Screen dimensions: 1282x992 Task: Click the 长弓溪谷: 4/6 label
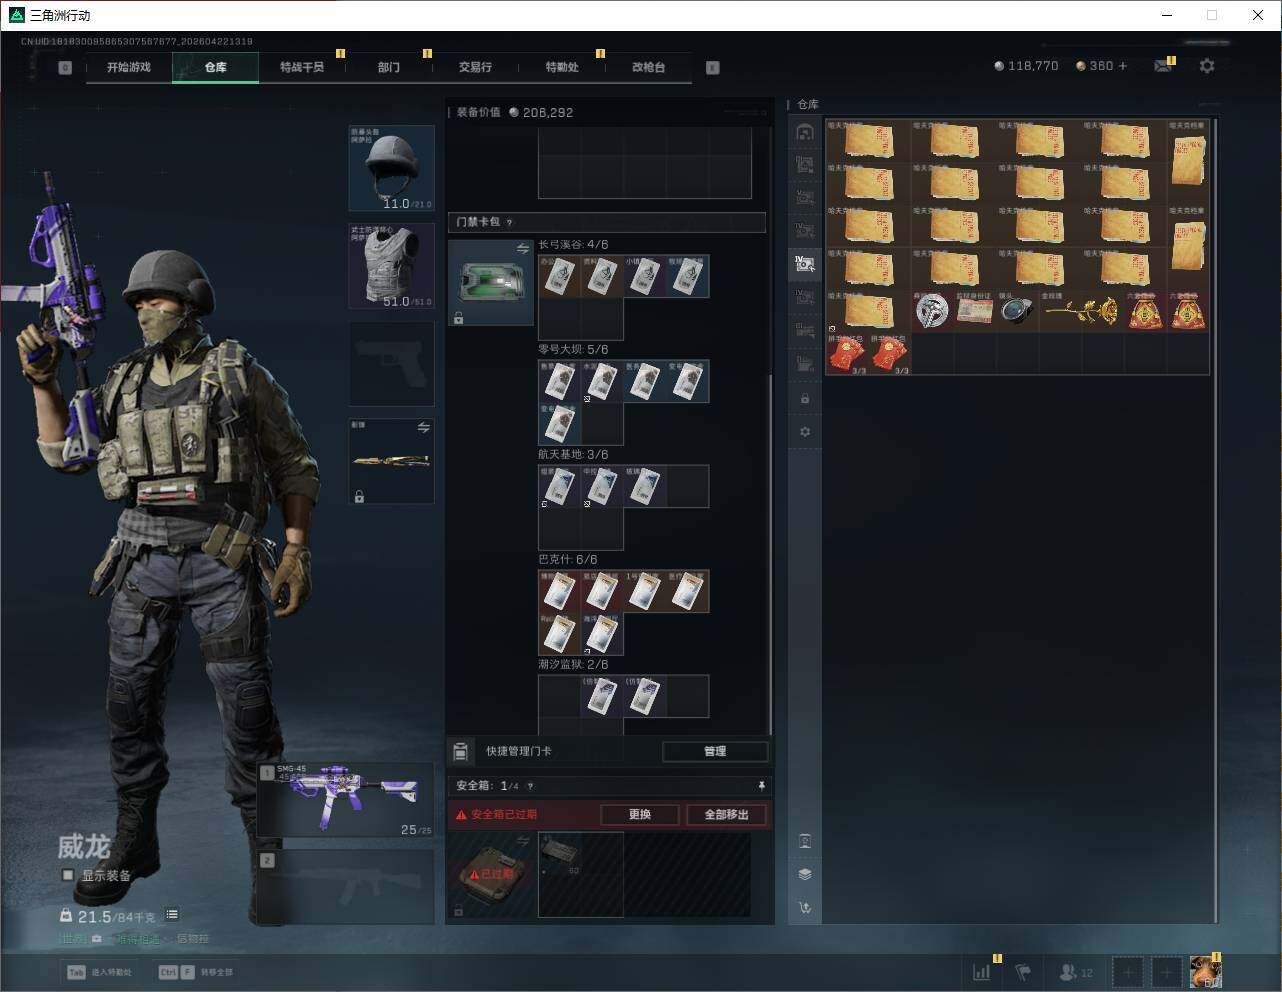click(573, 245)
